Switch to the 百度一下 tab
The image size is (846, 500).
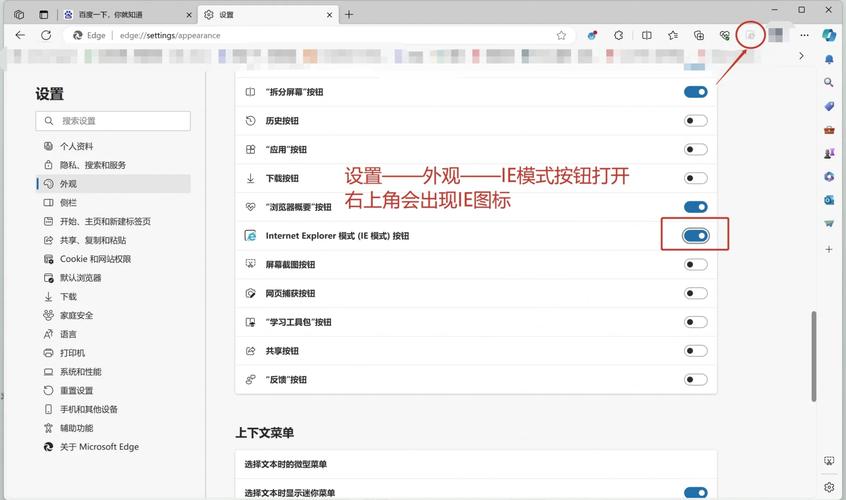128,15
